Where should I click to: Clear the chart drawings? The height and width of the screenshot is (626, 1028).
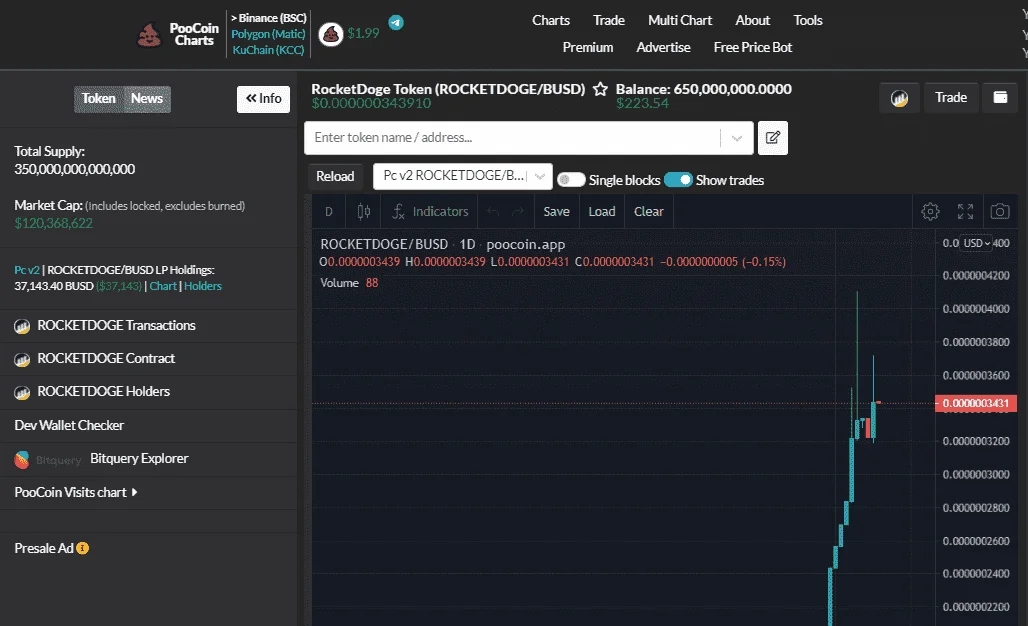click(648, 212)
